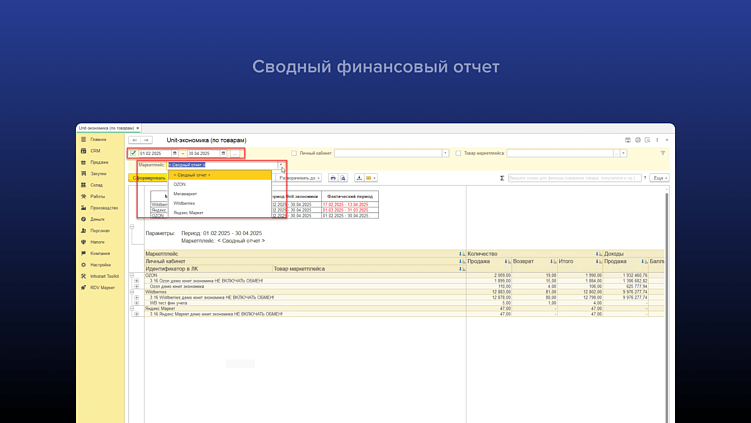751x423 pixels.
Task: Click the Фактический период table header
Action: [x=350, y=196]
